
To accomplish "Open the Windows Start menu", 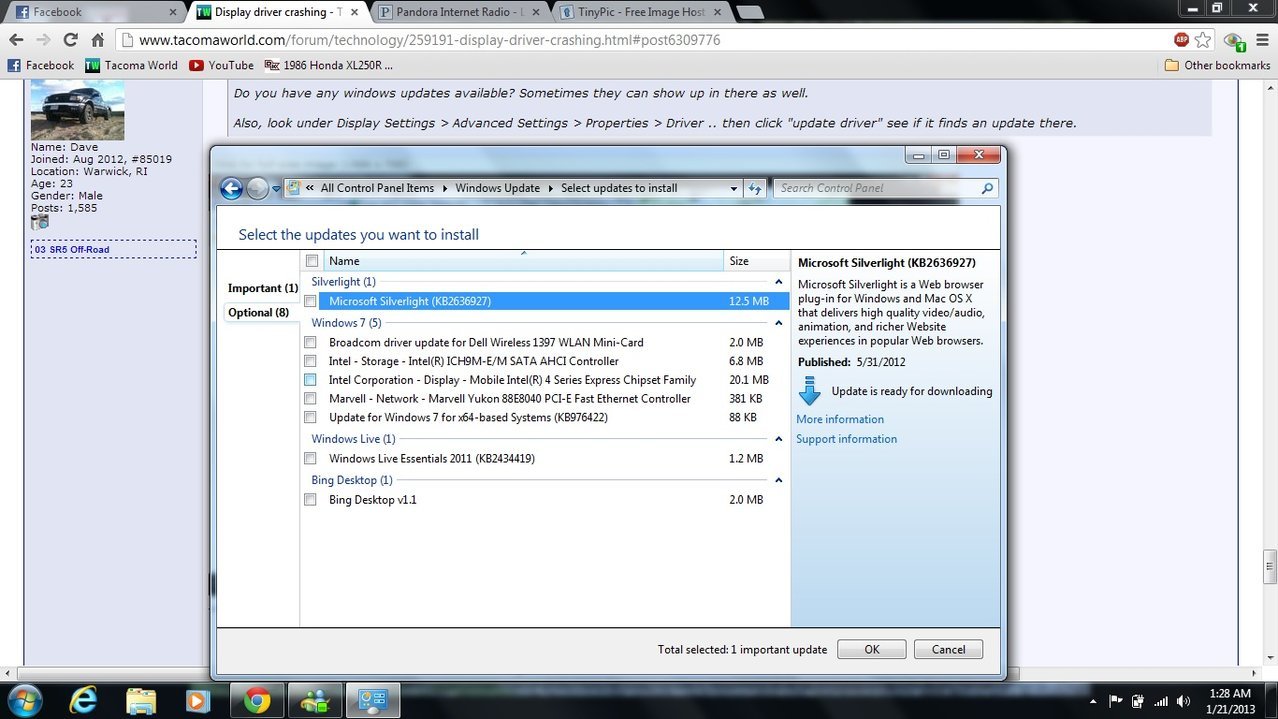I will pos(23,700).
